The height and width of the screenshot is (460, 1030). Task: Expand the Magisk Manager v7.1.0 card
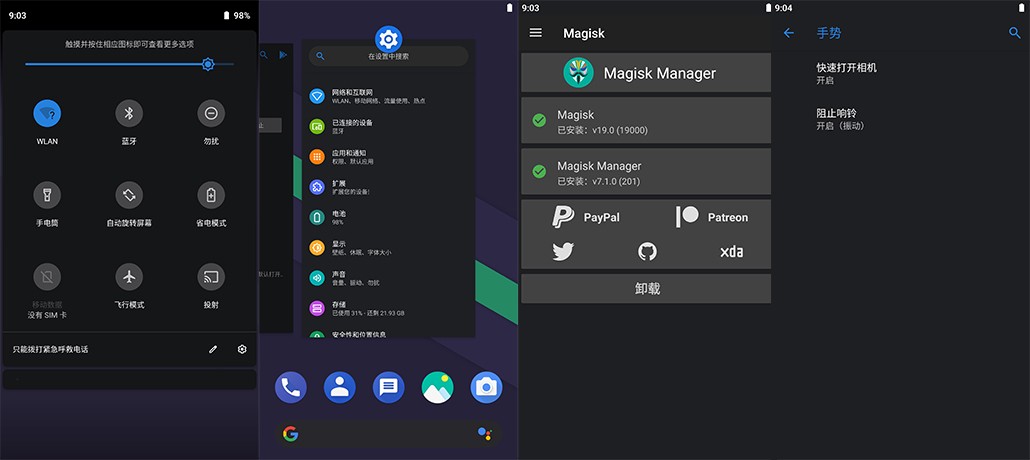pyautogui.click(x=646, y=172)
